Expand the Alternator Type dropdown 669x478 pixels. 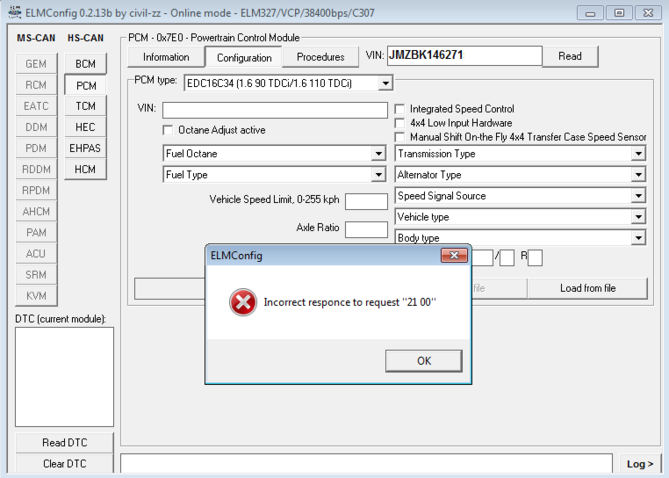point(638,175)
